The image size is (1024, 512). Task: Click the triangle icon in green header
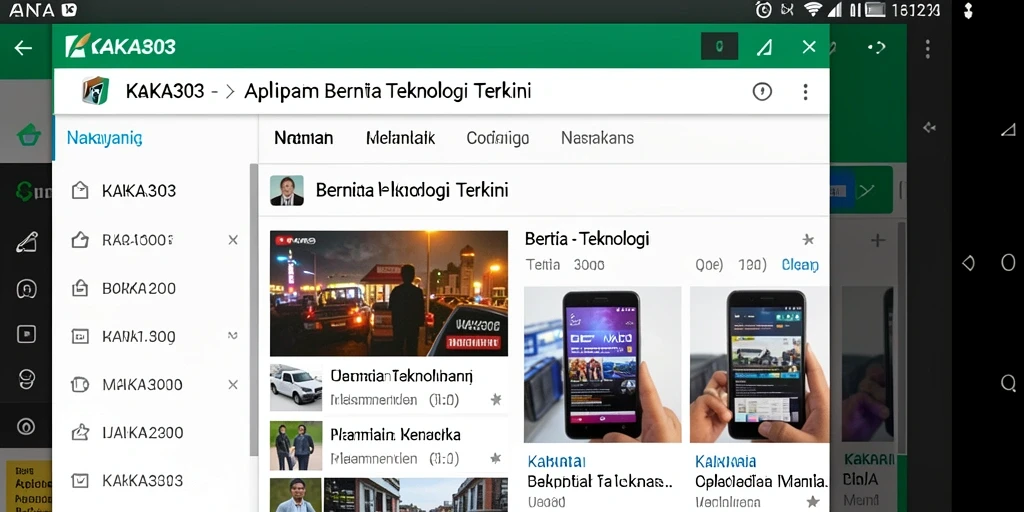tap(764, 47)
